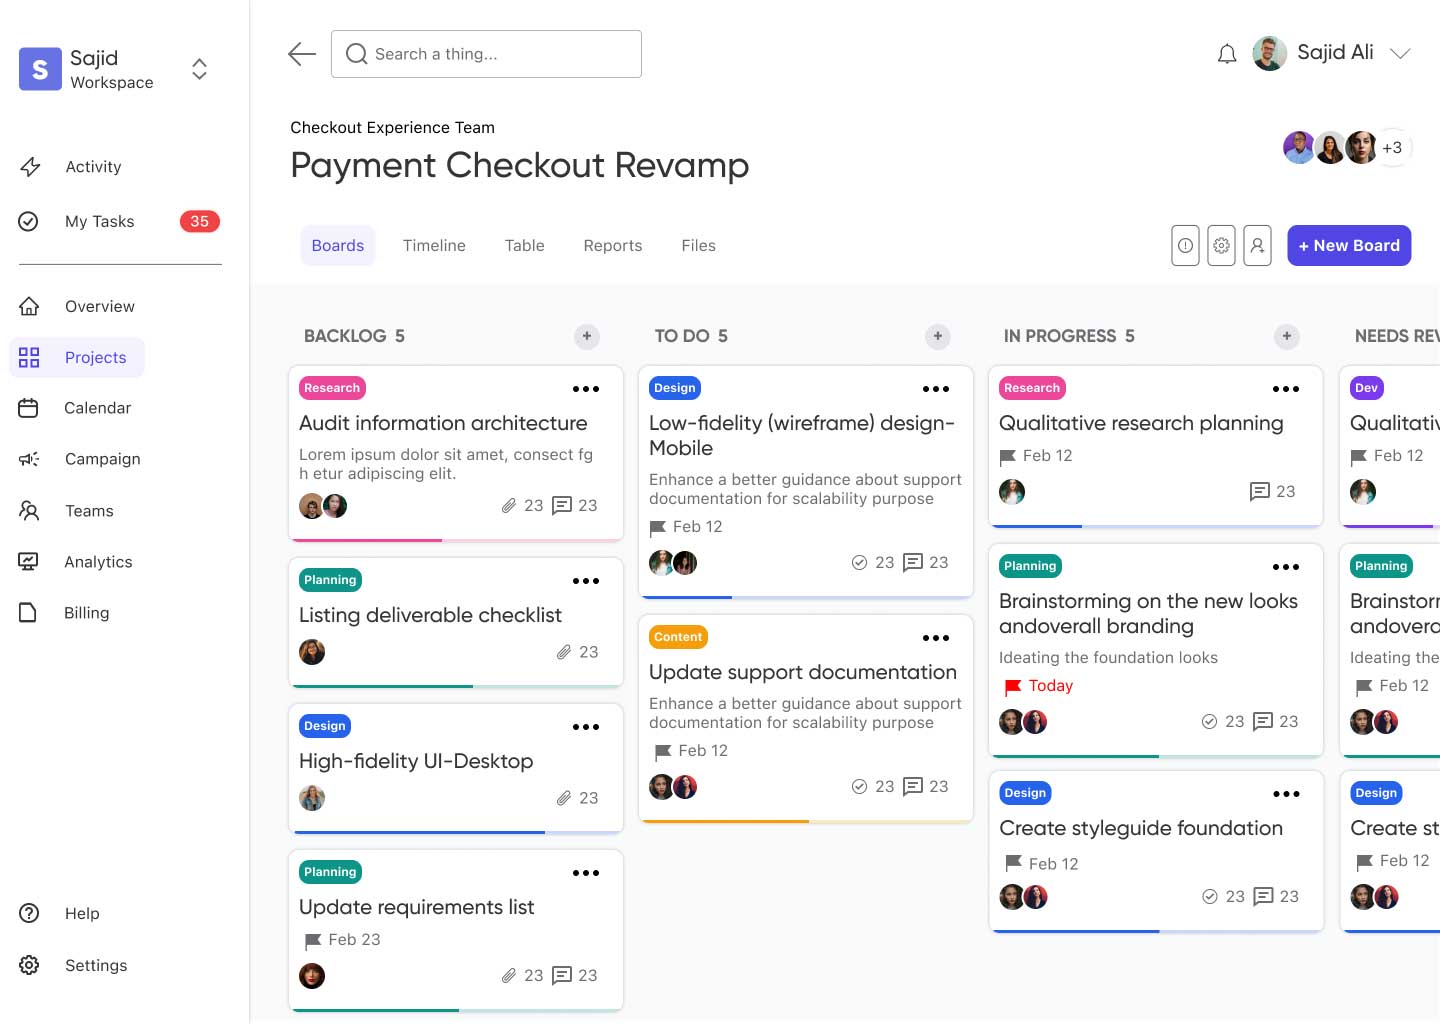
Task: Click attachment icon on Listing deliverable checklist card
Action: click(x=564, y=652)
